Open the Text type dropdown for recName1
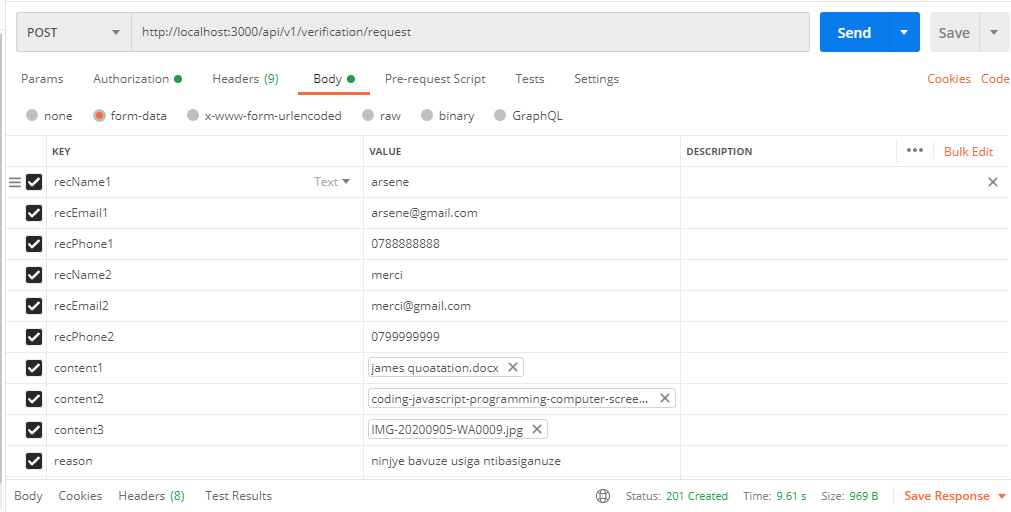Screen dimensions: 1011x512 click(332, 182)
